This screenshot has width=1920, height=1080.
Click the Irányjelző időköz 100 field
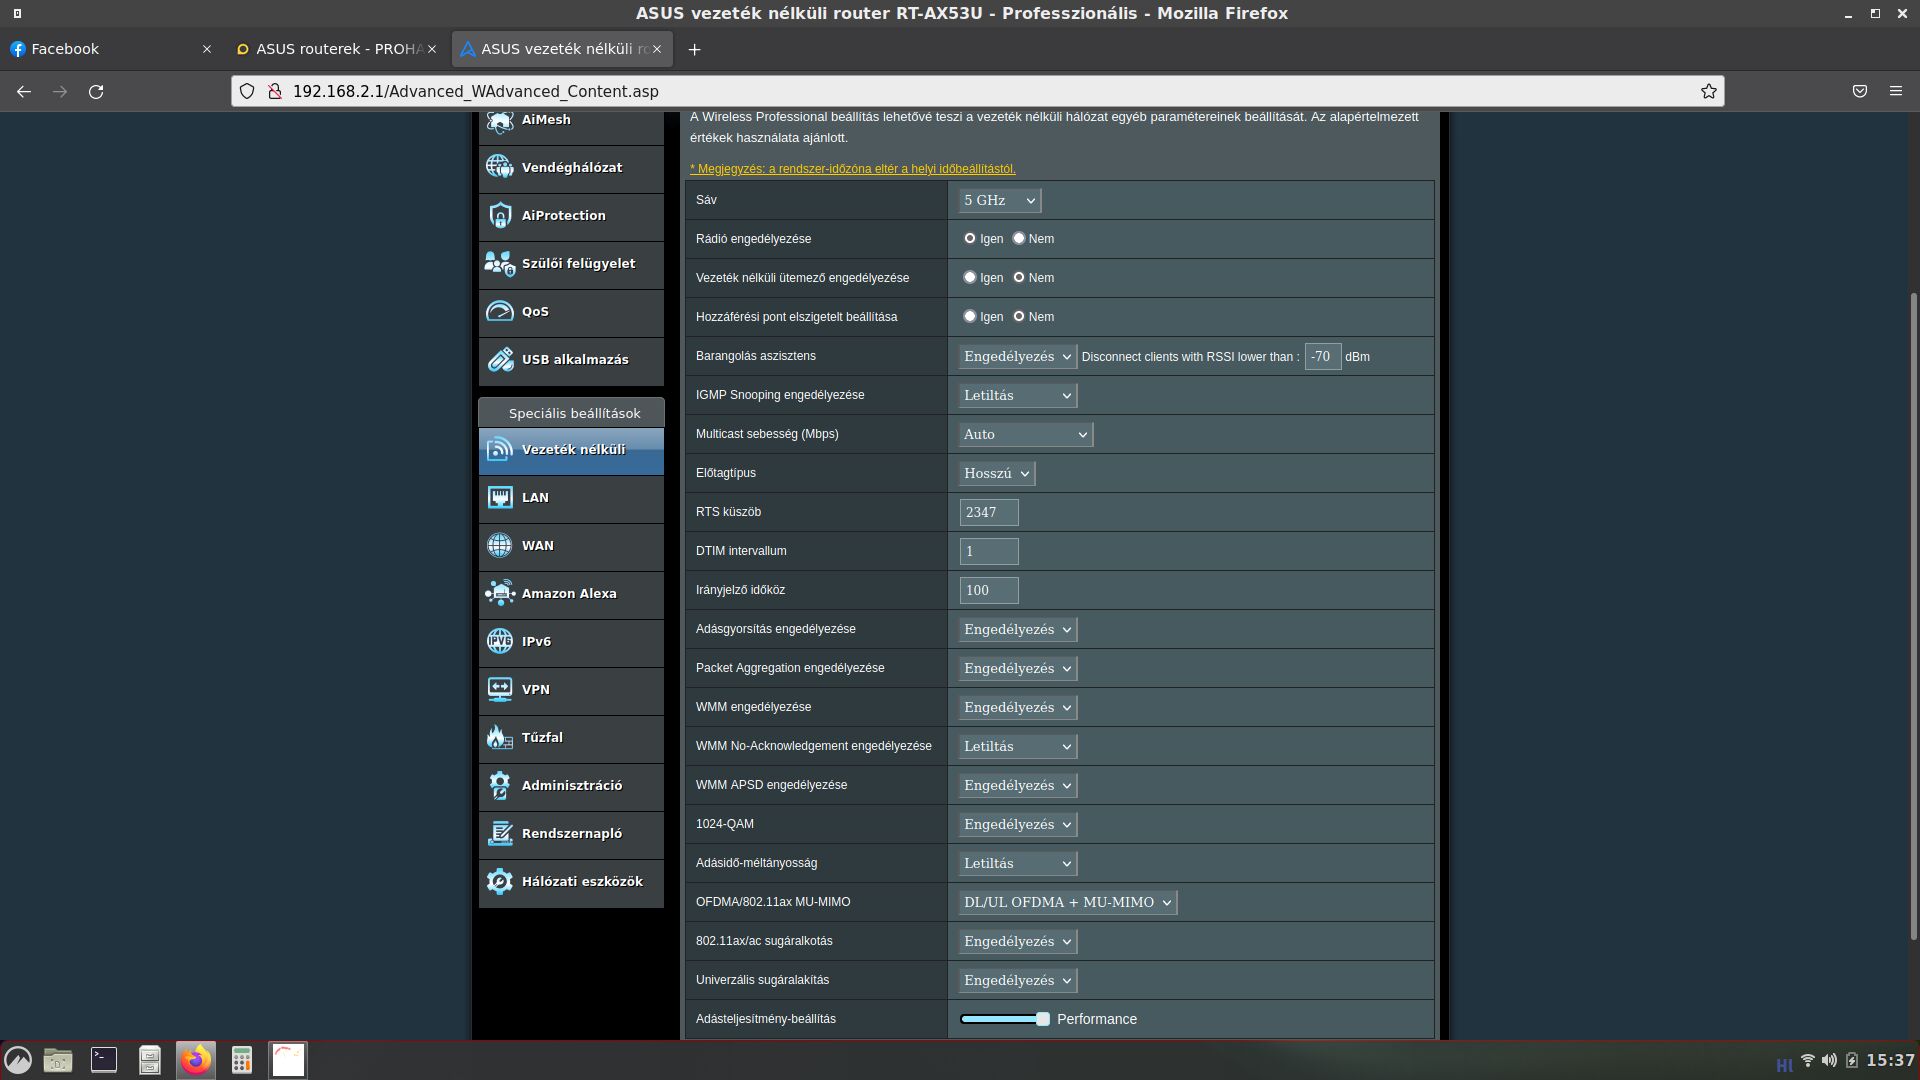pyautogui.click(x=989, y=590)
